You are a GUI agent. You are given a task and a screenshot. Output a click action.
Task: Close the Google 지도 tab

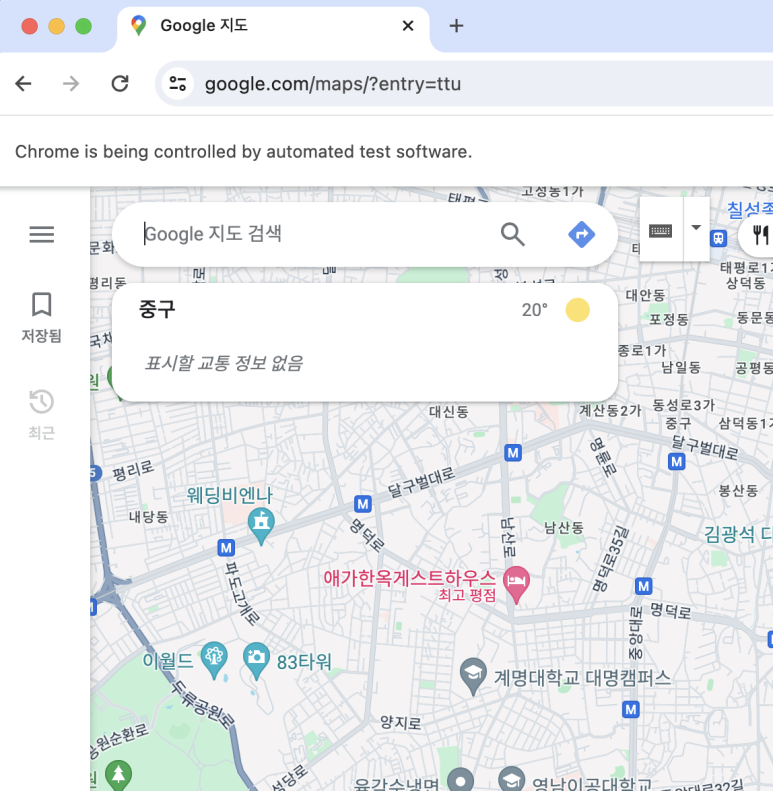pos(408,25)
